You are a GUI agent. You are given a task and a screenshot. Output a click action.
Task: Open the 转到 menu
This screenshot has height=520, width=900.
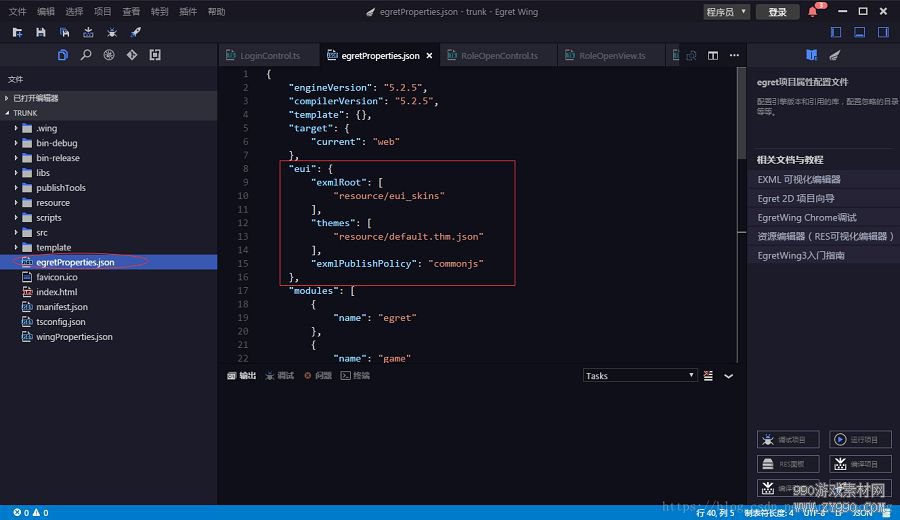coord(160,11)
